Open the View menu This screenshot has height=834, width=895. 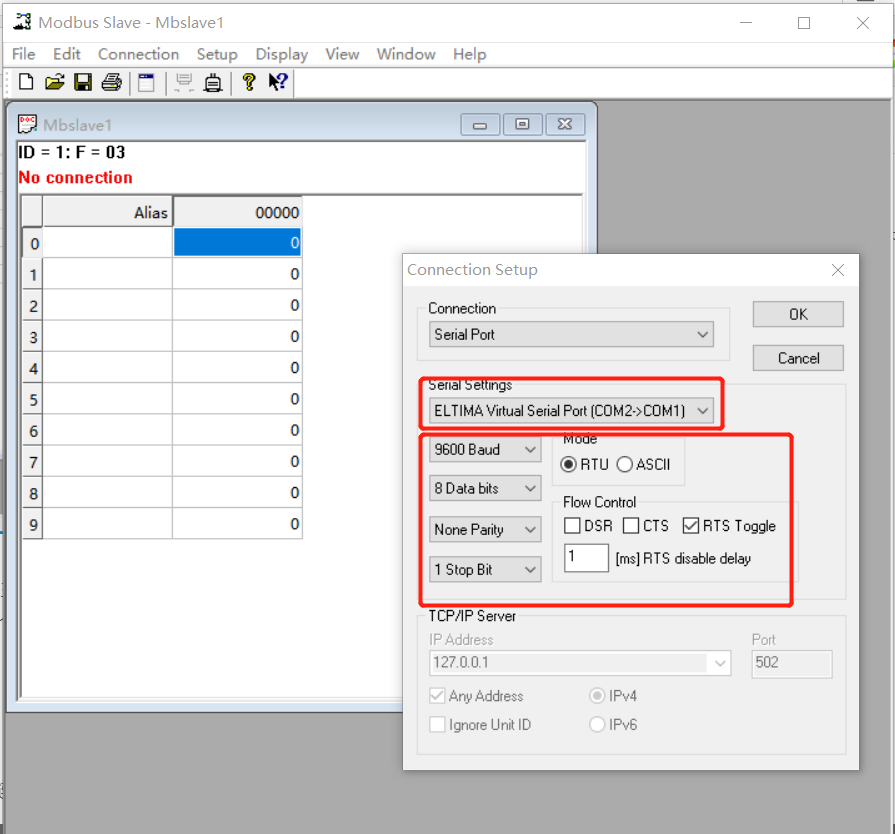(342, 54)
